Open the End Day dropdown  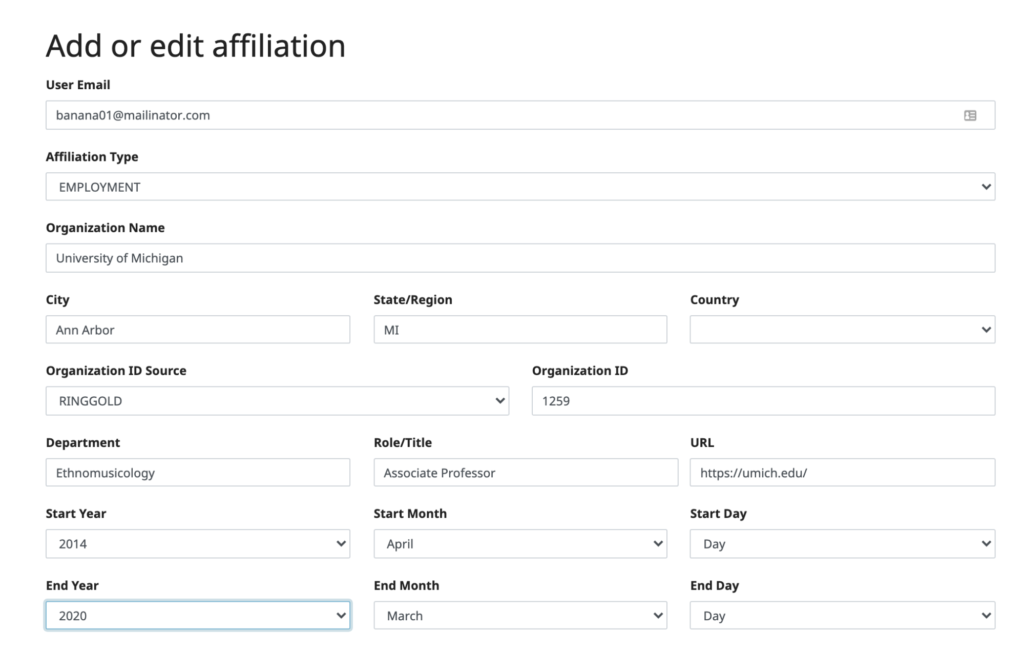point(842,616)
